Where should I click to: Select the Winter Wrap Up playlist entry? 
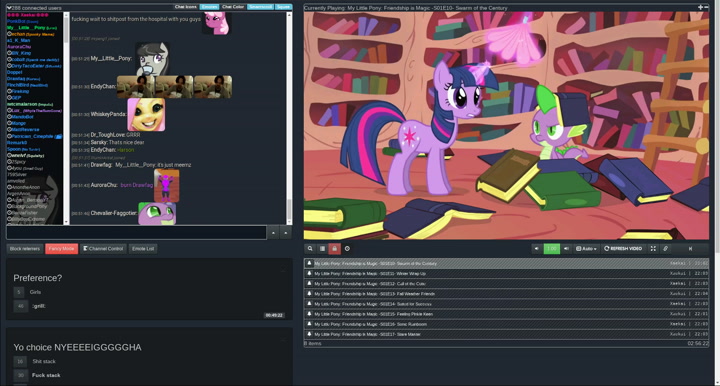[506, 274]
